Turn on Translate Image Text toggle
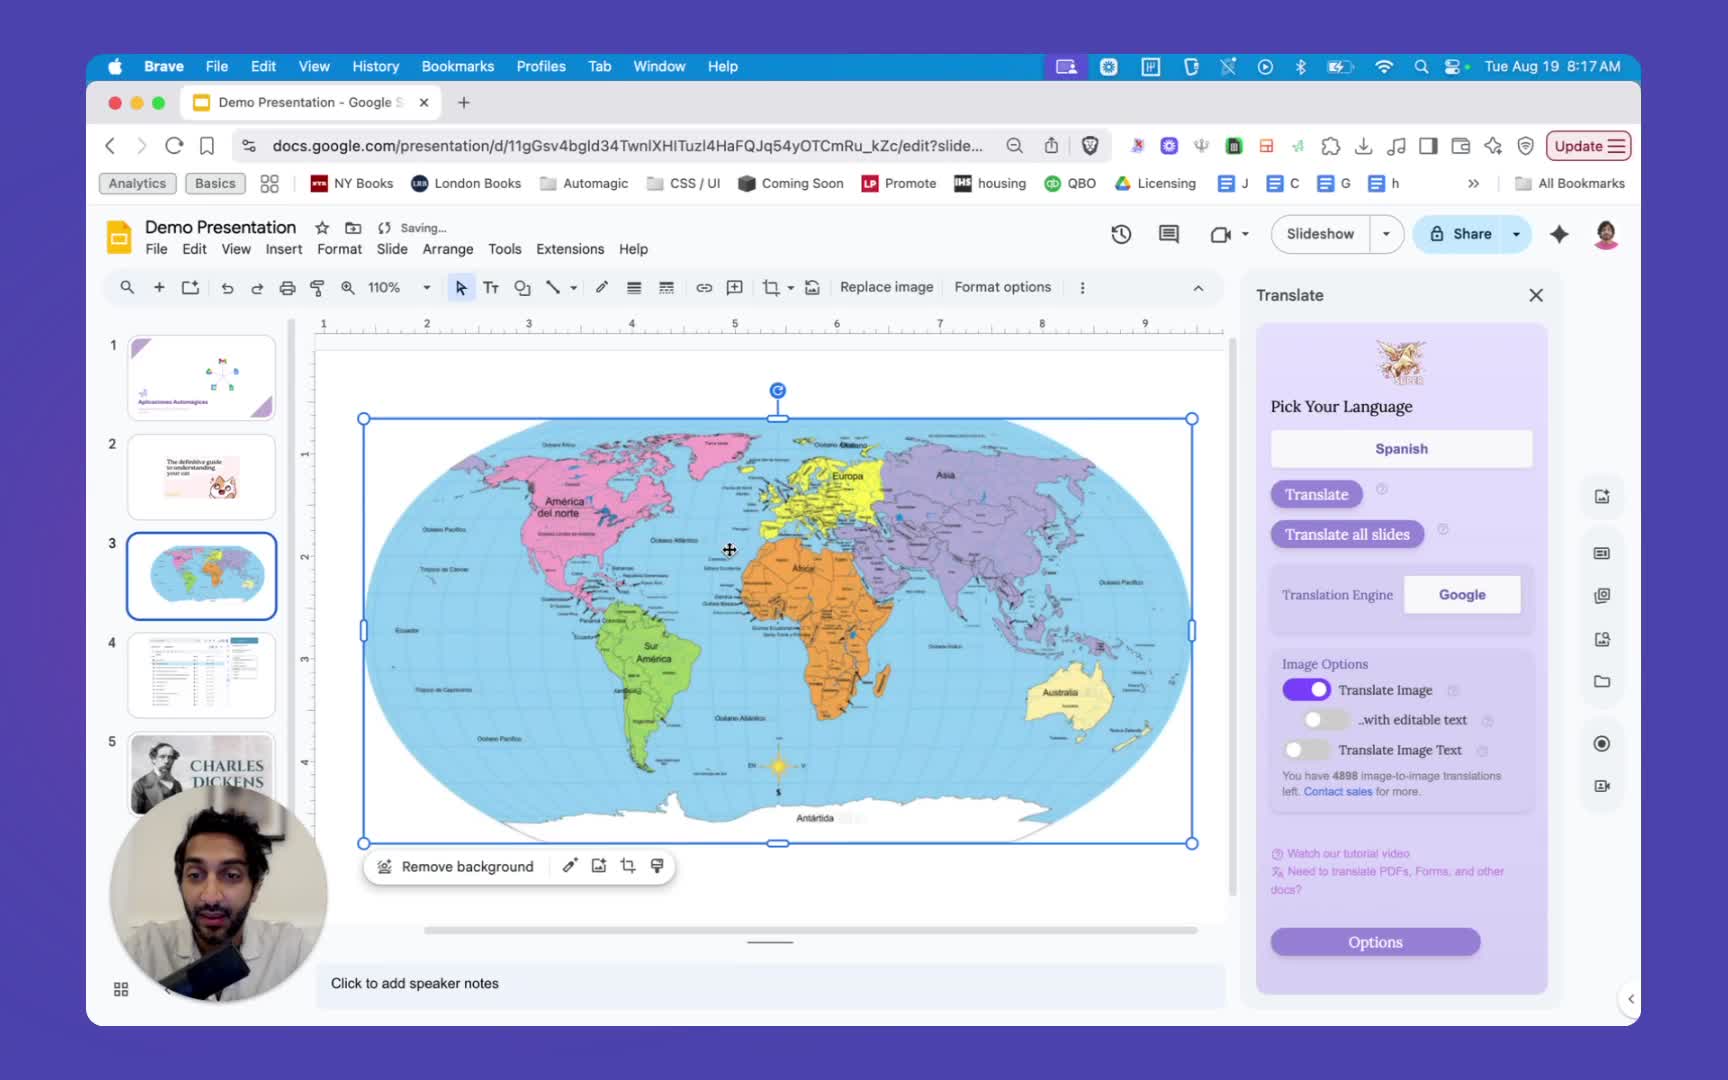Image resolution: width=1728 pixels, height=1080 pixels. click(1304, 750)
